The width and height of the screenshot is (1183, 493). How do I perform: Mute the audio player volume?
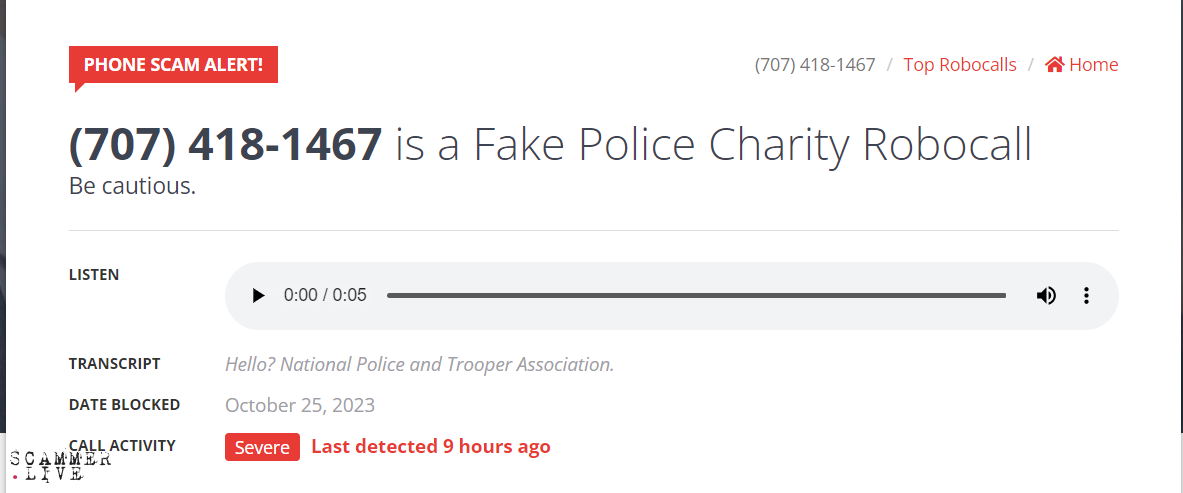(x=1046, y=296)
